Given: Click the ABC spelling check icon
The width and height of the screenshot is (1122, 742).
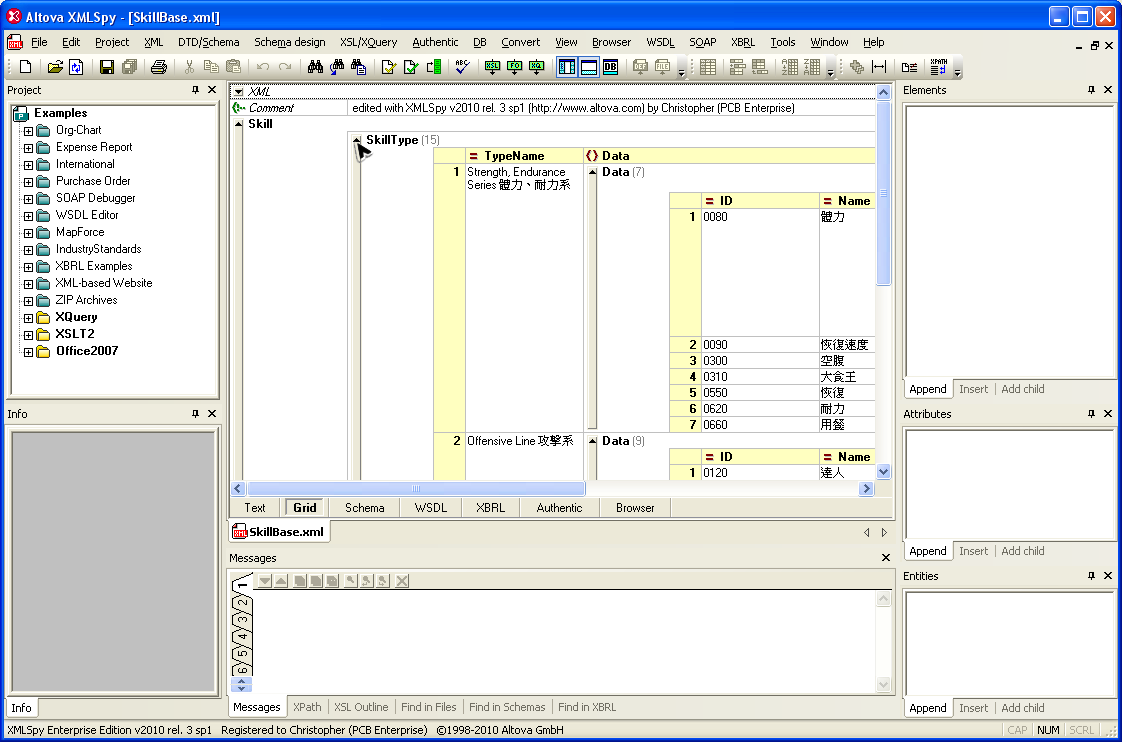Looking at the screenshot, I should pos(461,67).
